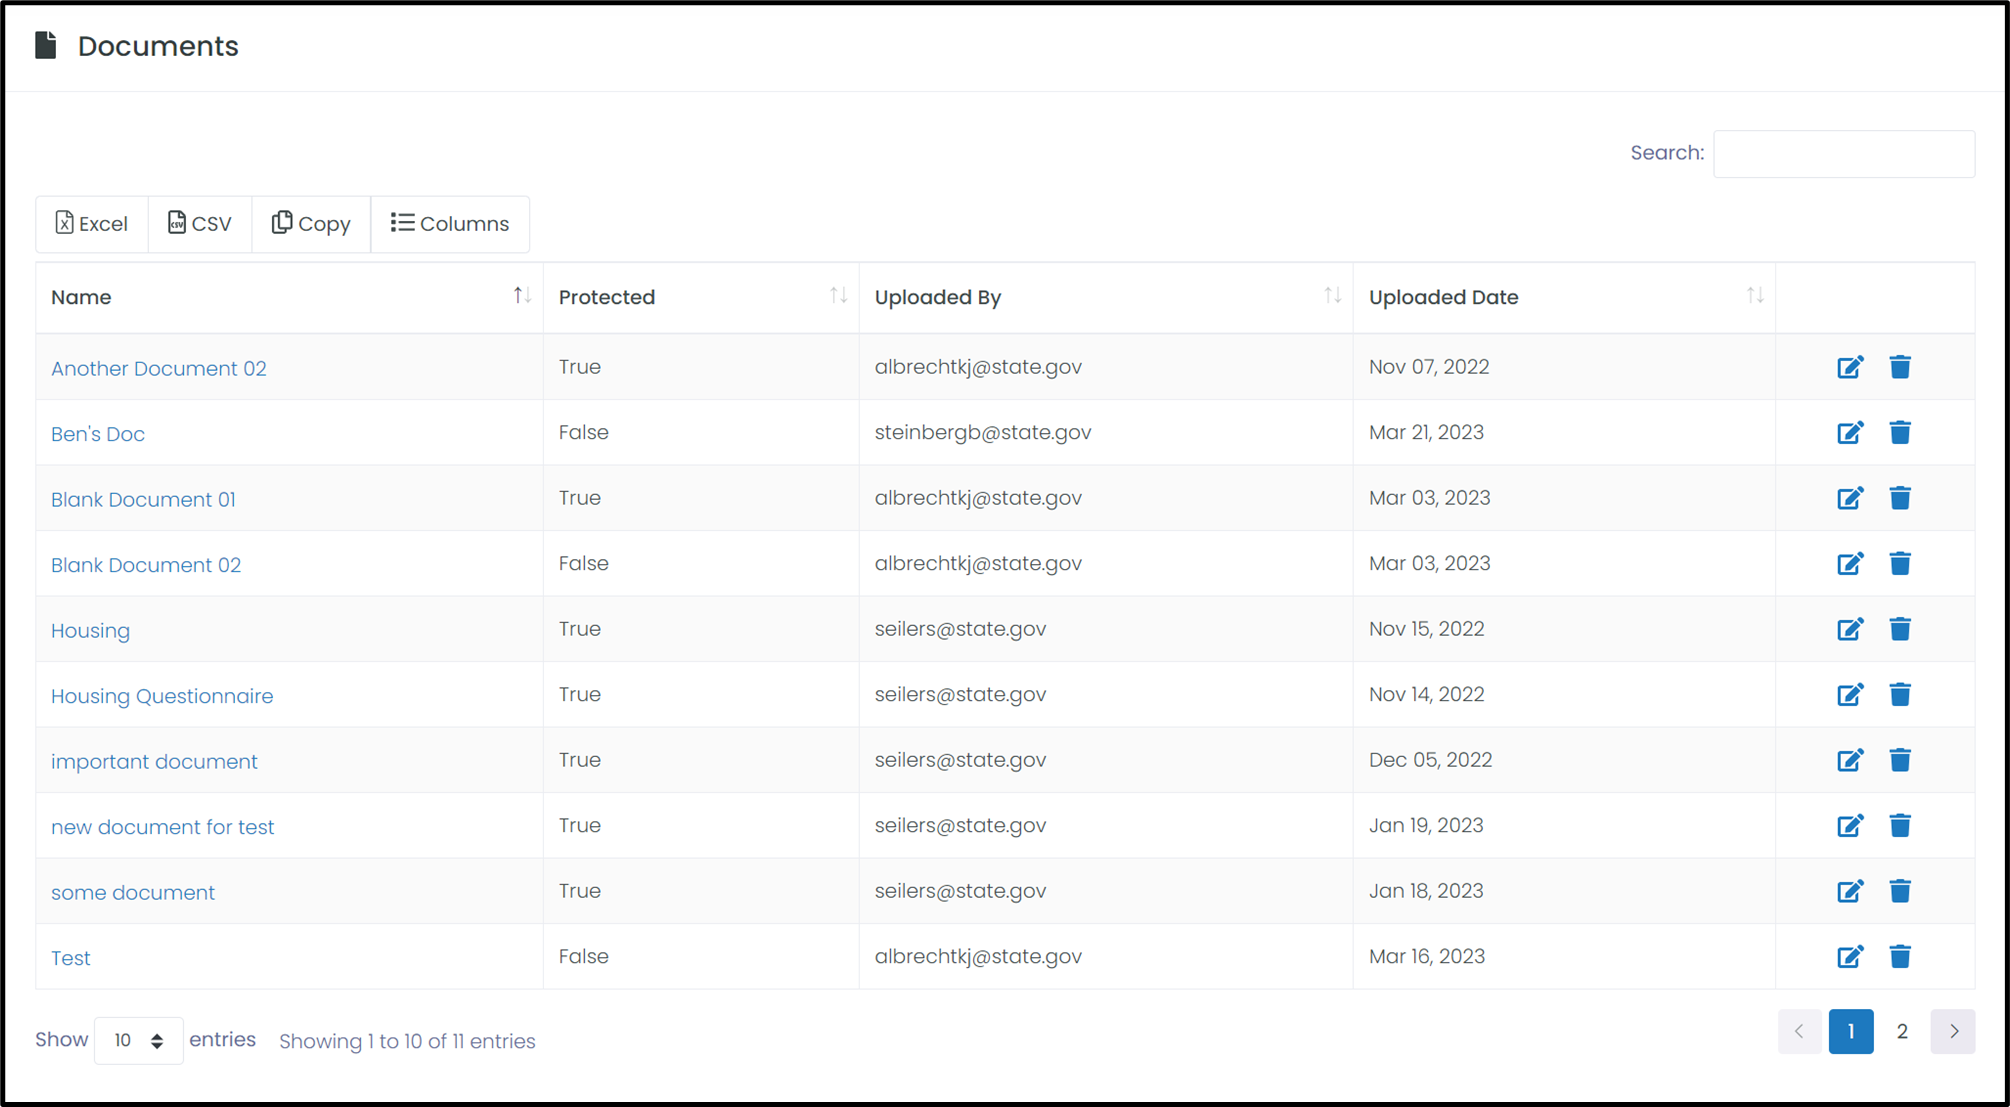Open the Test document link

click(x=70, y=958)
